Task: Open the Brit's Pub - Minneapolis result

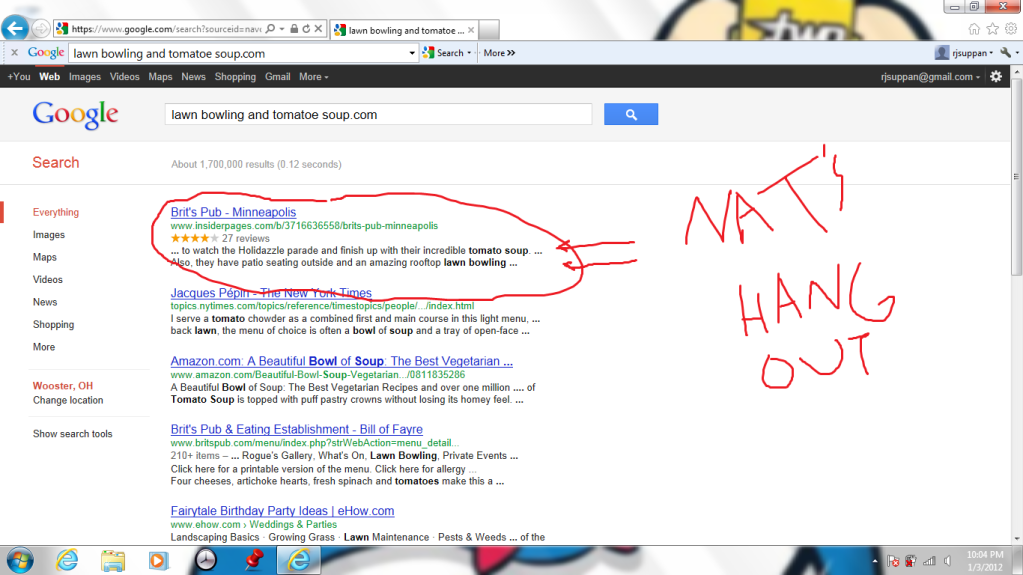Action: (x=233, y=213)
